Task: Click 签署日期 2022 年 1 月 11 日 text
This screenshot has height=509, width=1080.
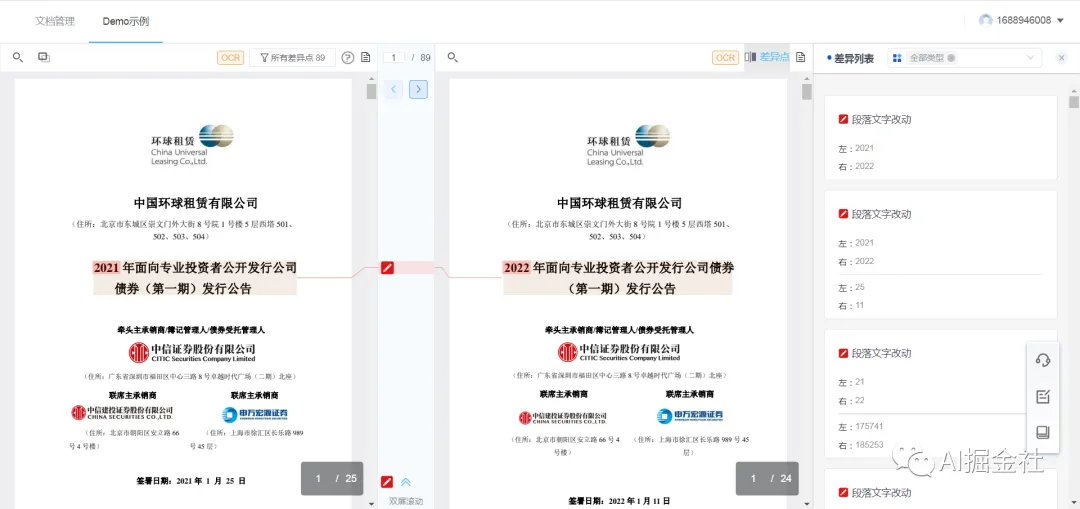Action: point(619,501)
